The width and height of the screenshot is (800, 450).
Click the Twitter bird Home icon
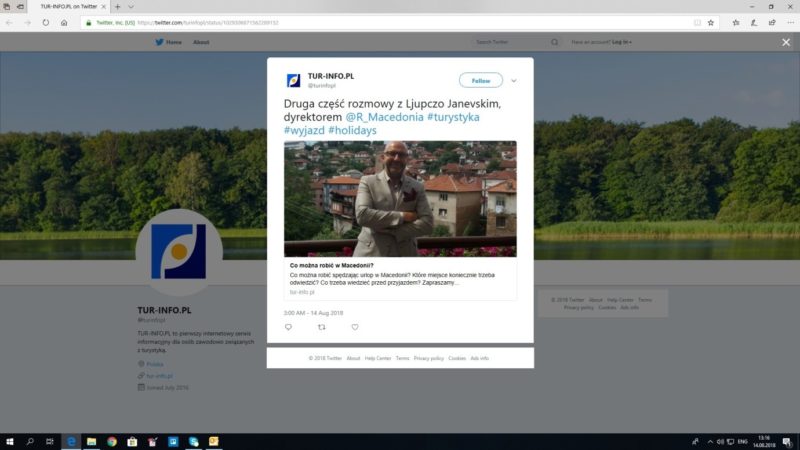(x=159, y=42)
